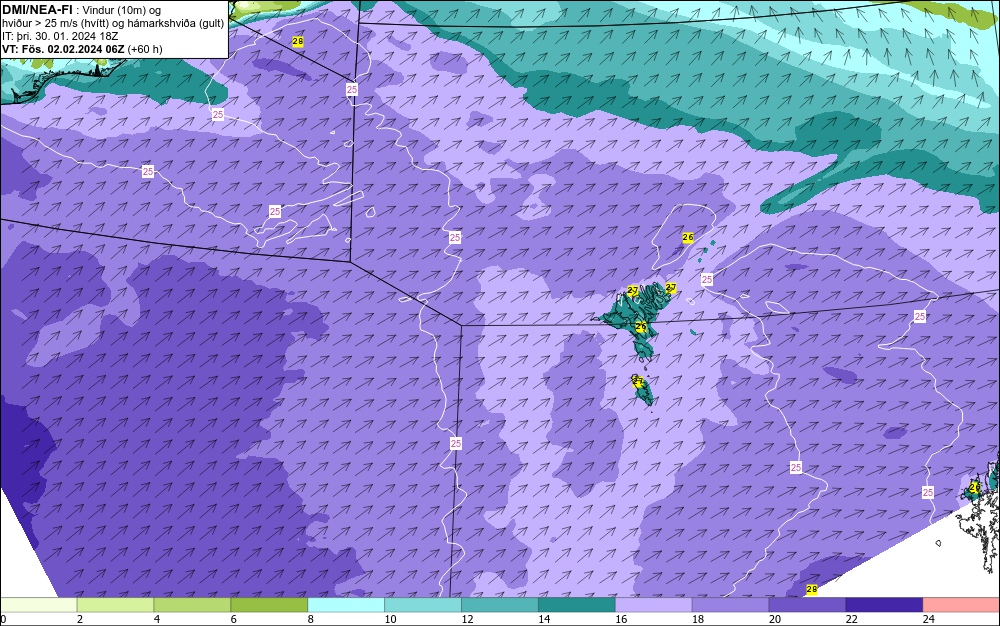Click the yellow 26 marker on the central Faroe Islands

click(x=641, y=326)
